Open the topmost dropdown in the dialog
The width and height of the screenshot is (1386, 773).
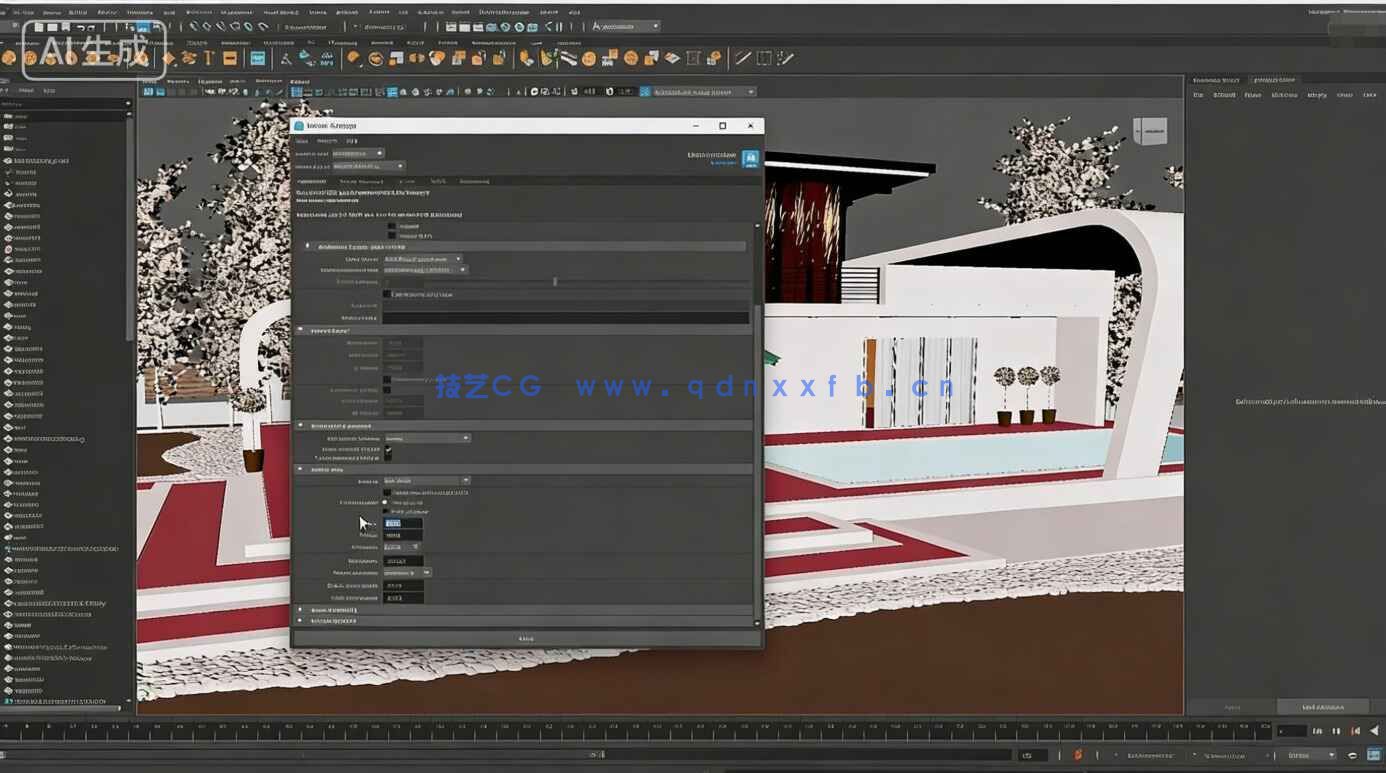click(x=358, y=153)
